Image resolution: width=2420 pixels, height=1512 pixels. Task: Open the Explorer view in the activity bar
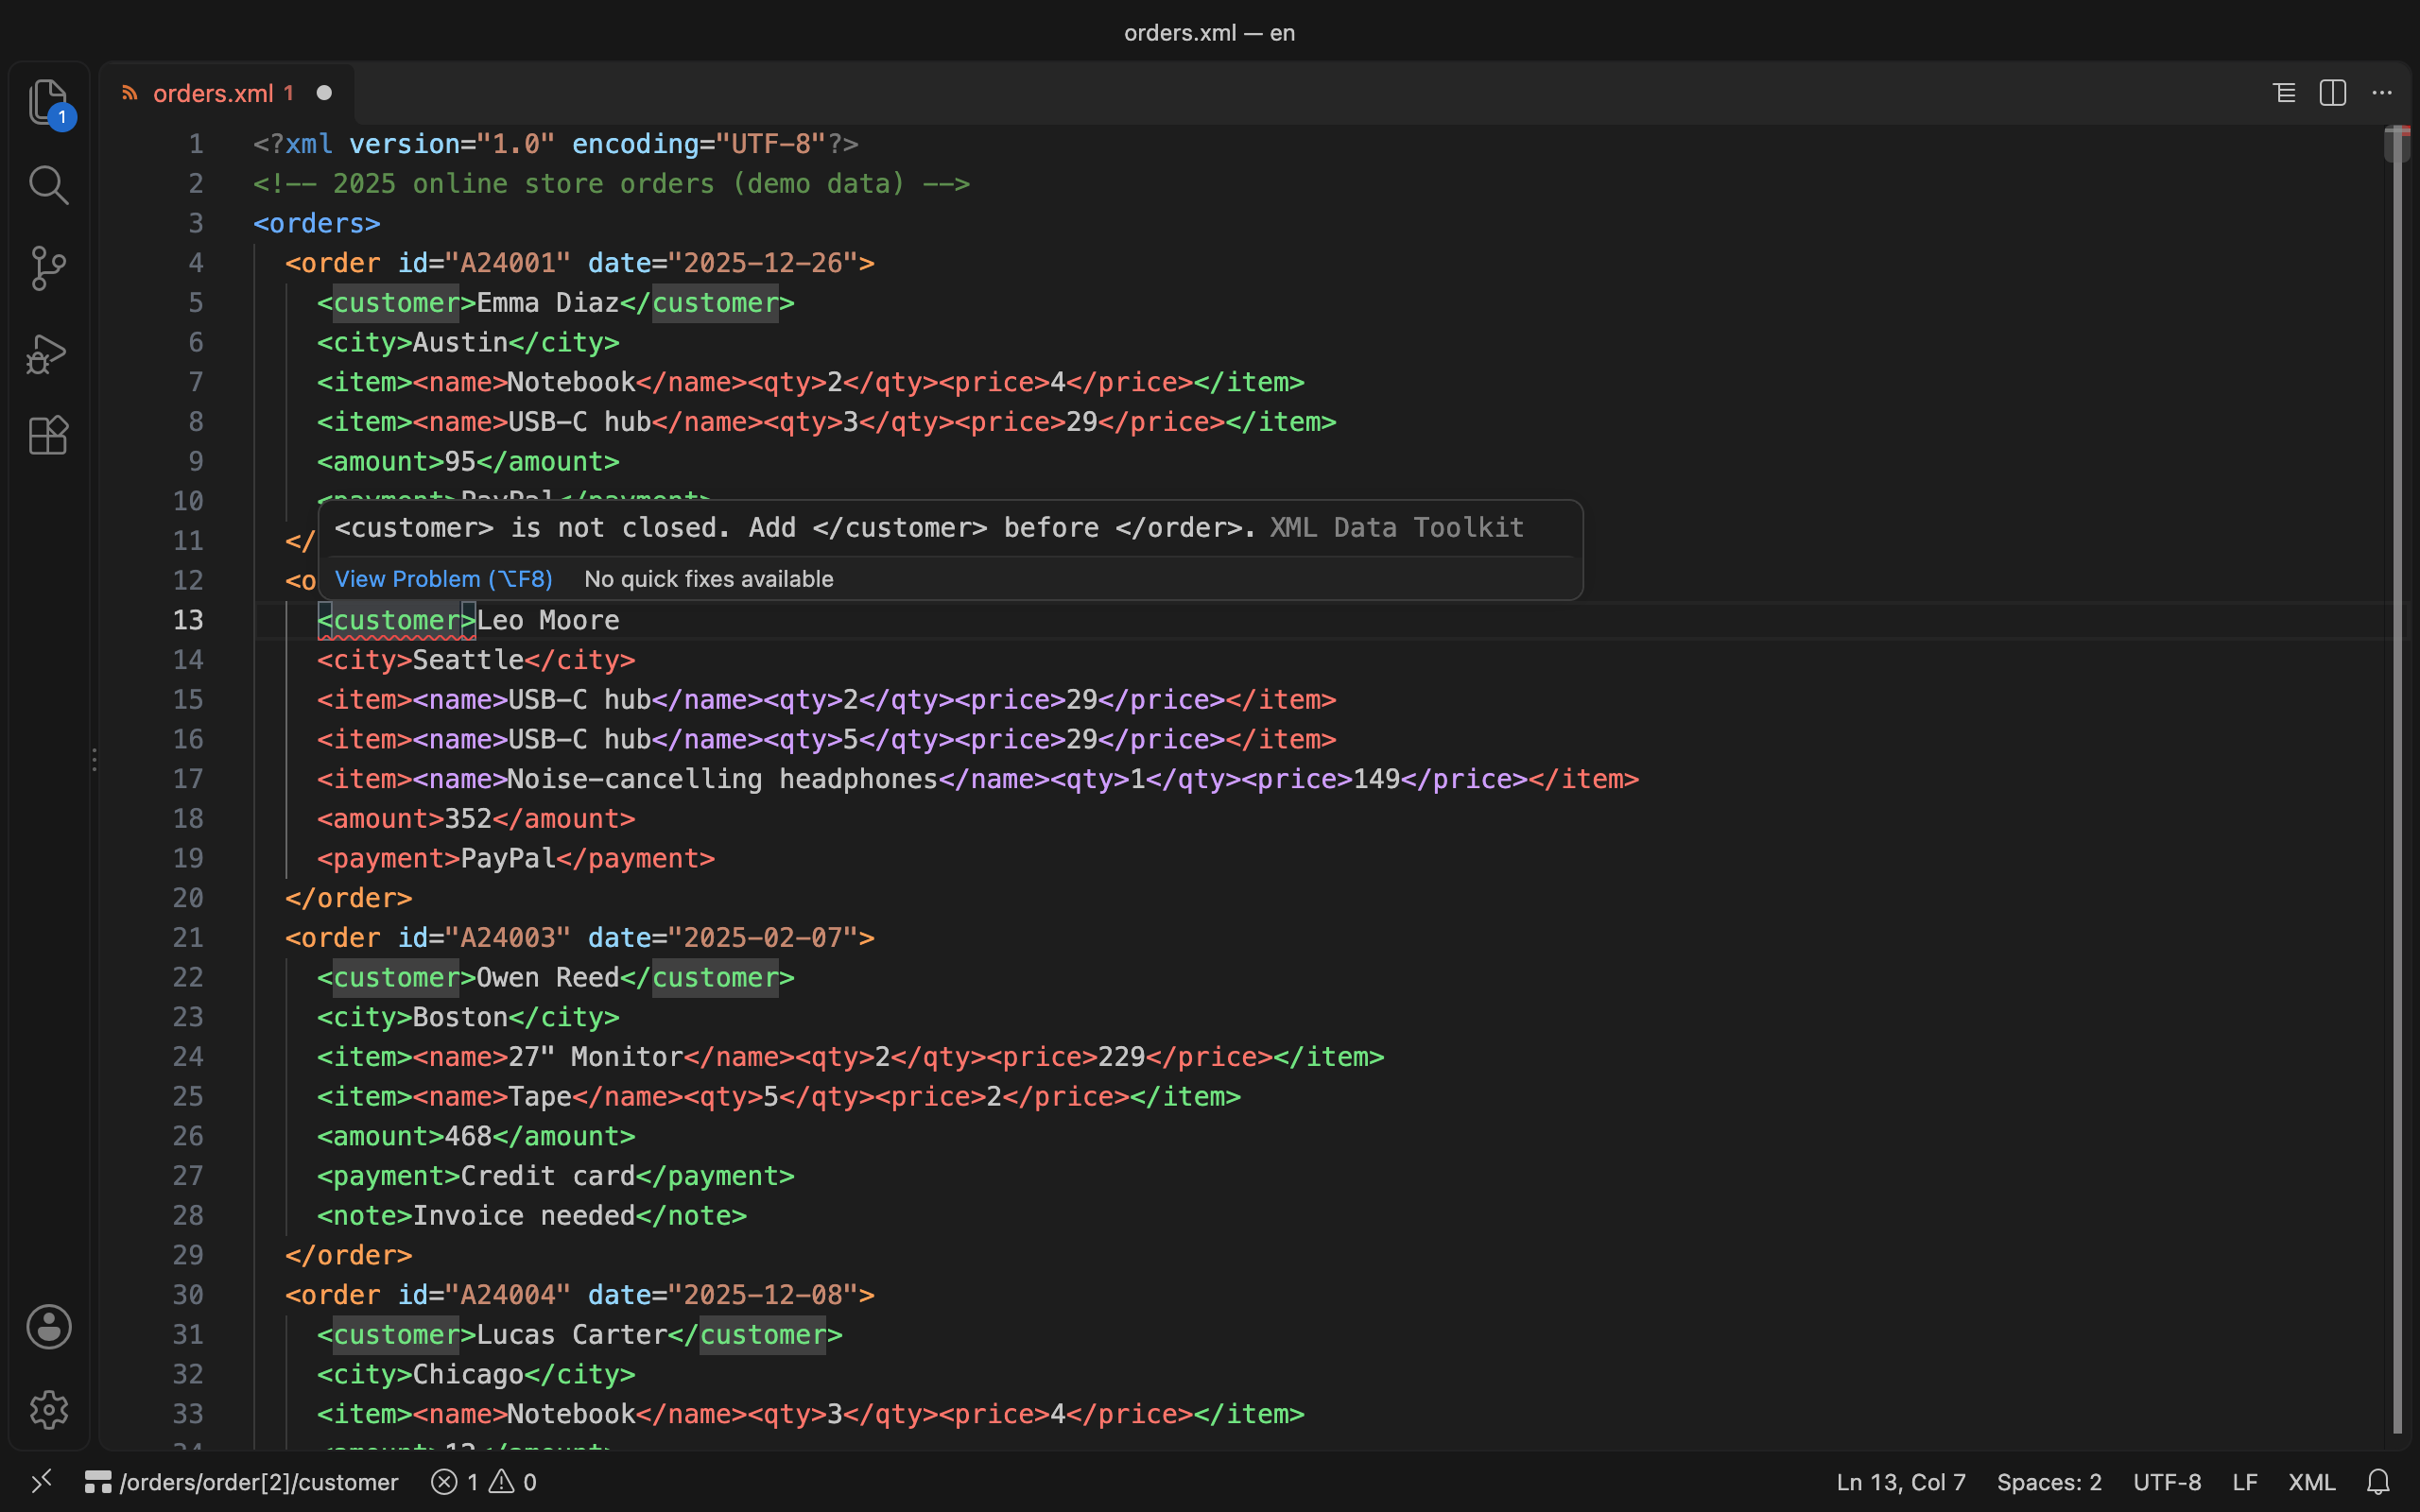pos(48,101)
